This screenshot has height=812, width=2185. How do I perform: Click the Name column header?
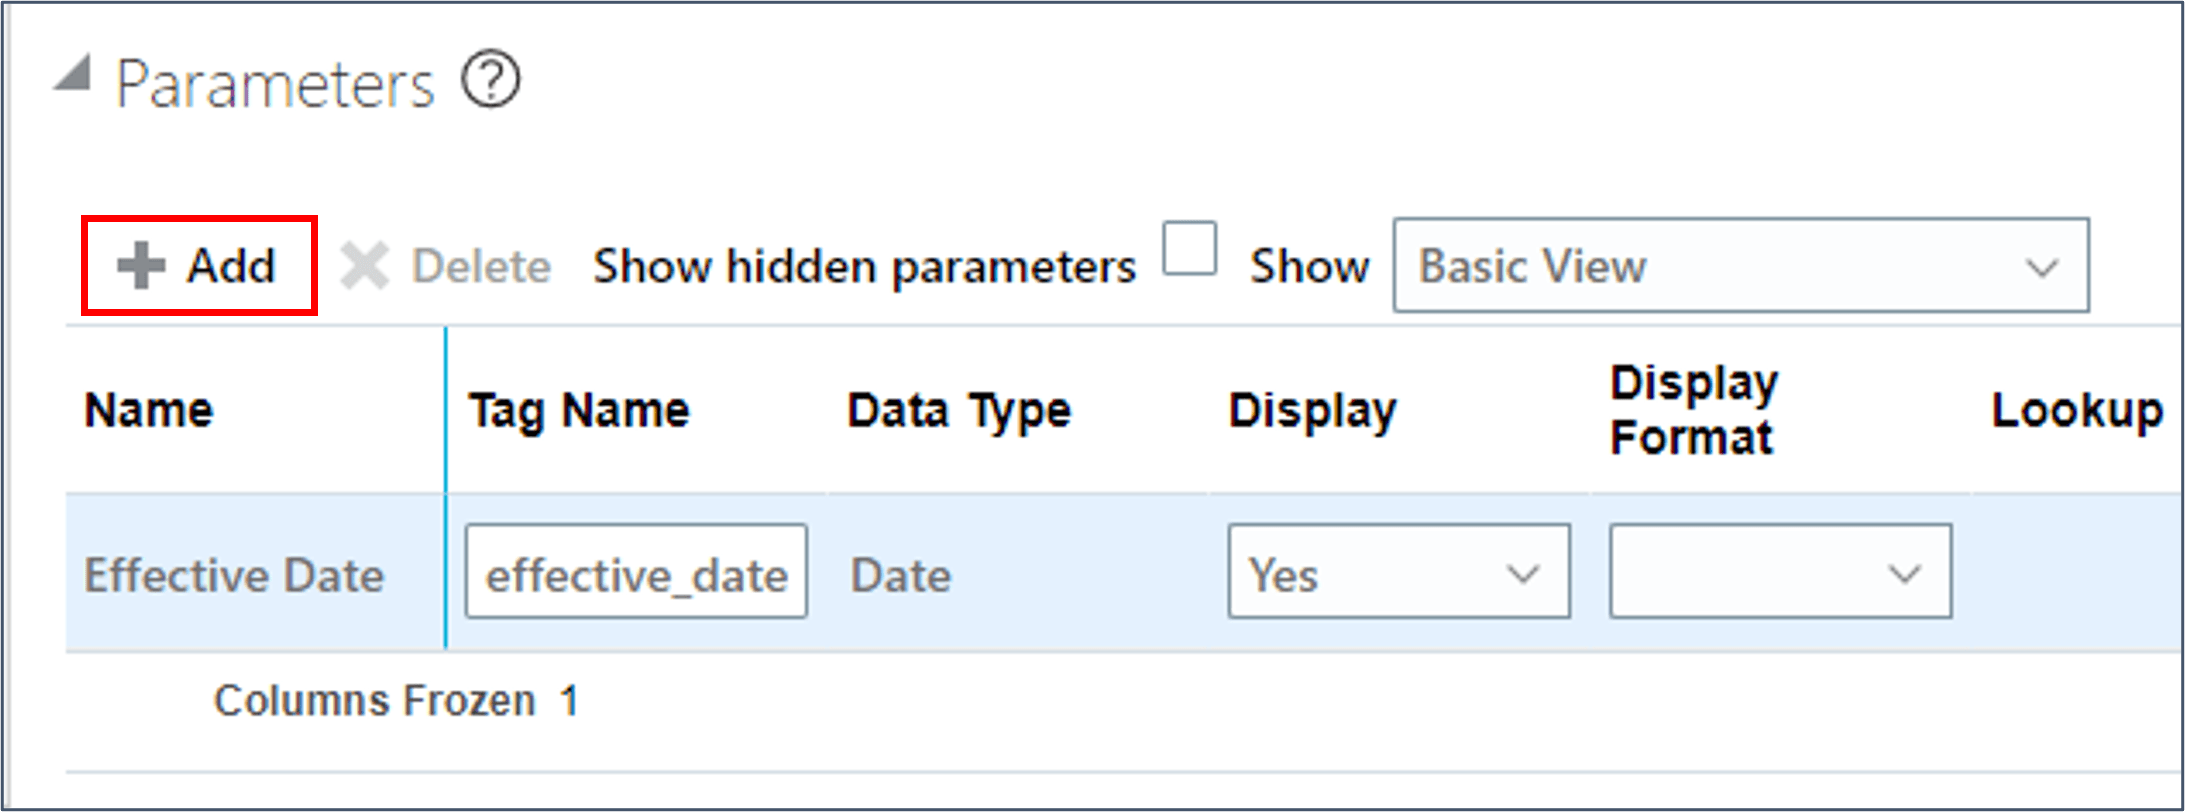(x=148, y=408)
